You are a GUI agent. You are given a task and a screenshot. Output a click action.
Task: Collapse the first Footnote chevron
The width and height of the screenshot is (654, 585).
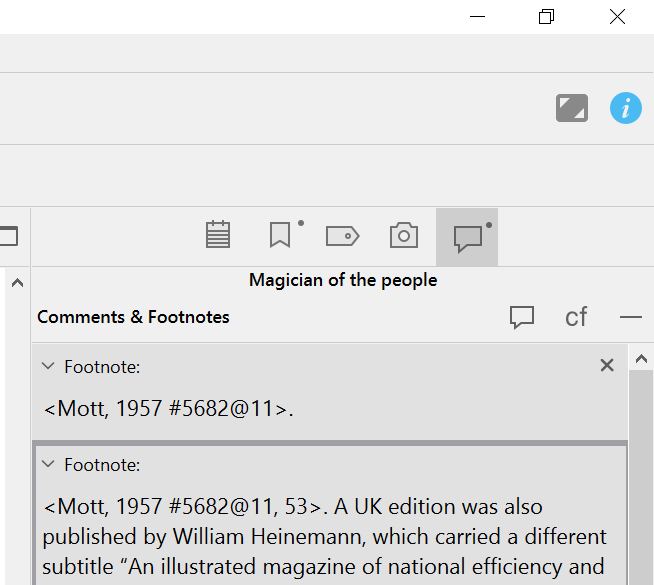point(47,367)
